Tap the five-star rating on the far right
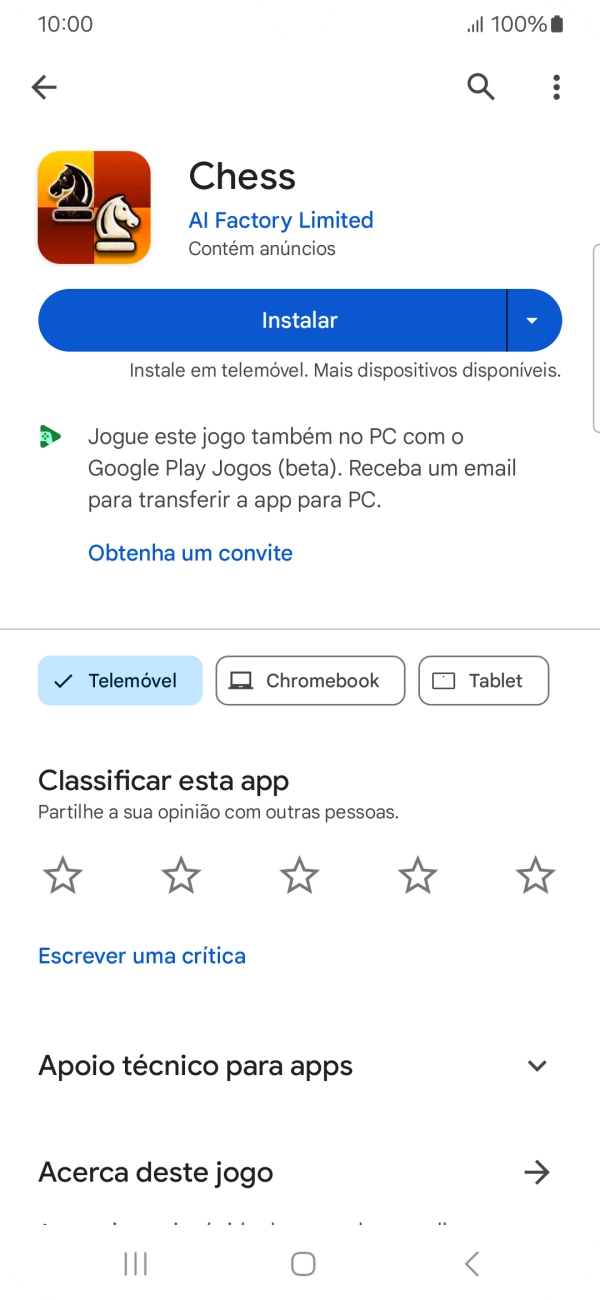600x1300 pixels. (x=536, y=875)
